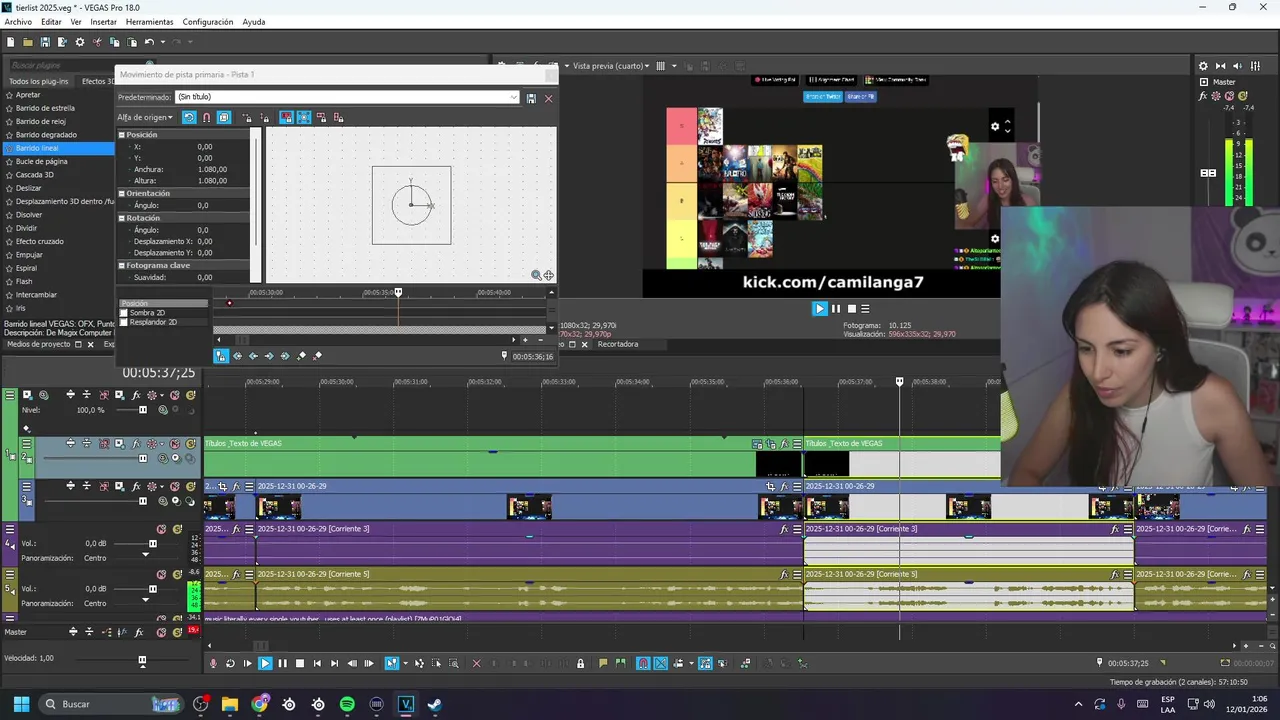Switch to the Todos los plug-ins tab
This screenshot has width=1280, height=720.
pos(39,81)
